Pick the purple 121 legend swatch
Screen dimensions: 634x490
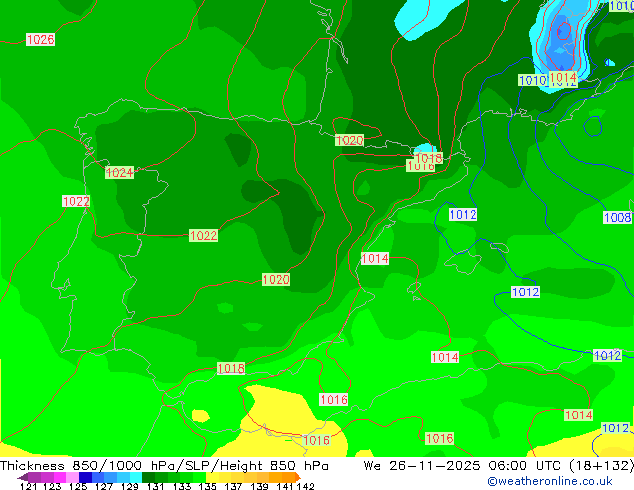coord(34,477)
